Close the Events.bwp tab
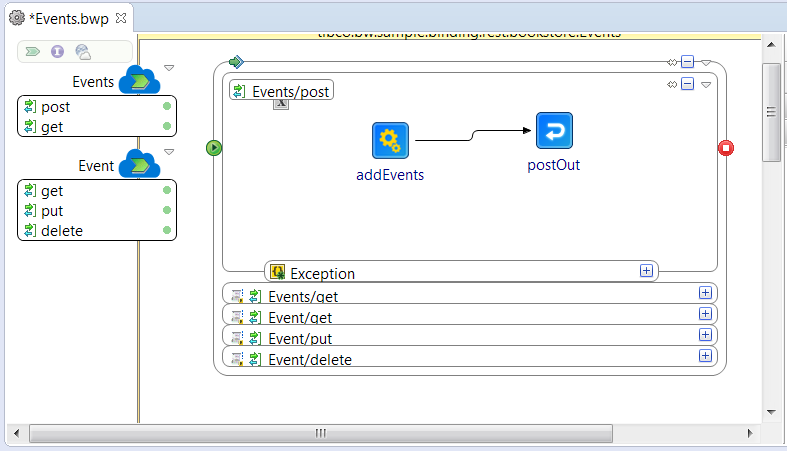The image size is (787, 451). [x=120, y=18]
